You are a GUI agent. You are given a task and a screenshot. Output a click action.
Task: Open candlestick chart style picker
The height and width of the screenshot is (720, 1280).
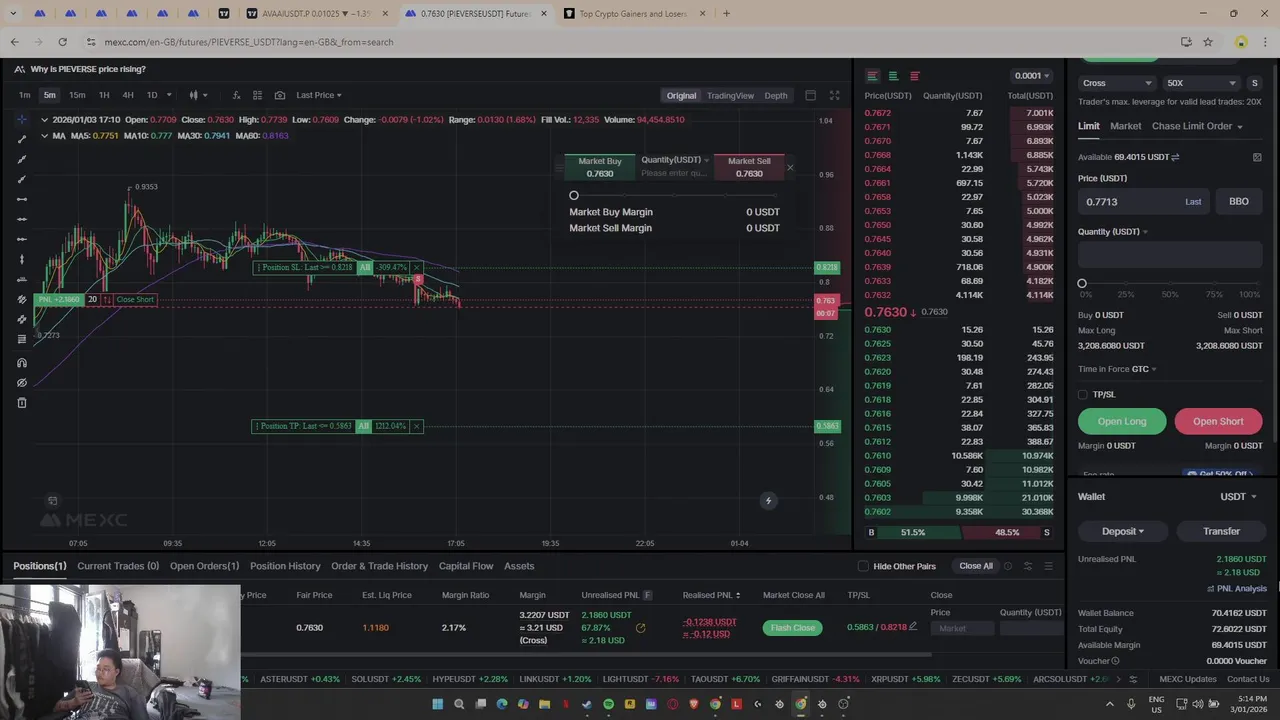point(198,95)
